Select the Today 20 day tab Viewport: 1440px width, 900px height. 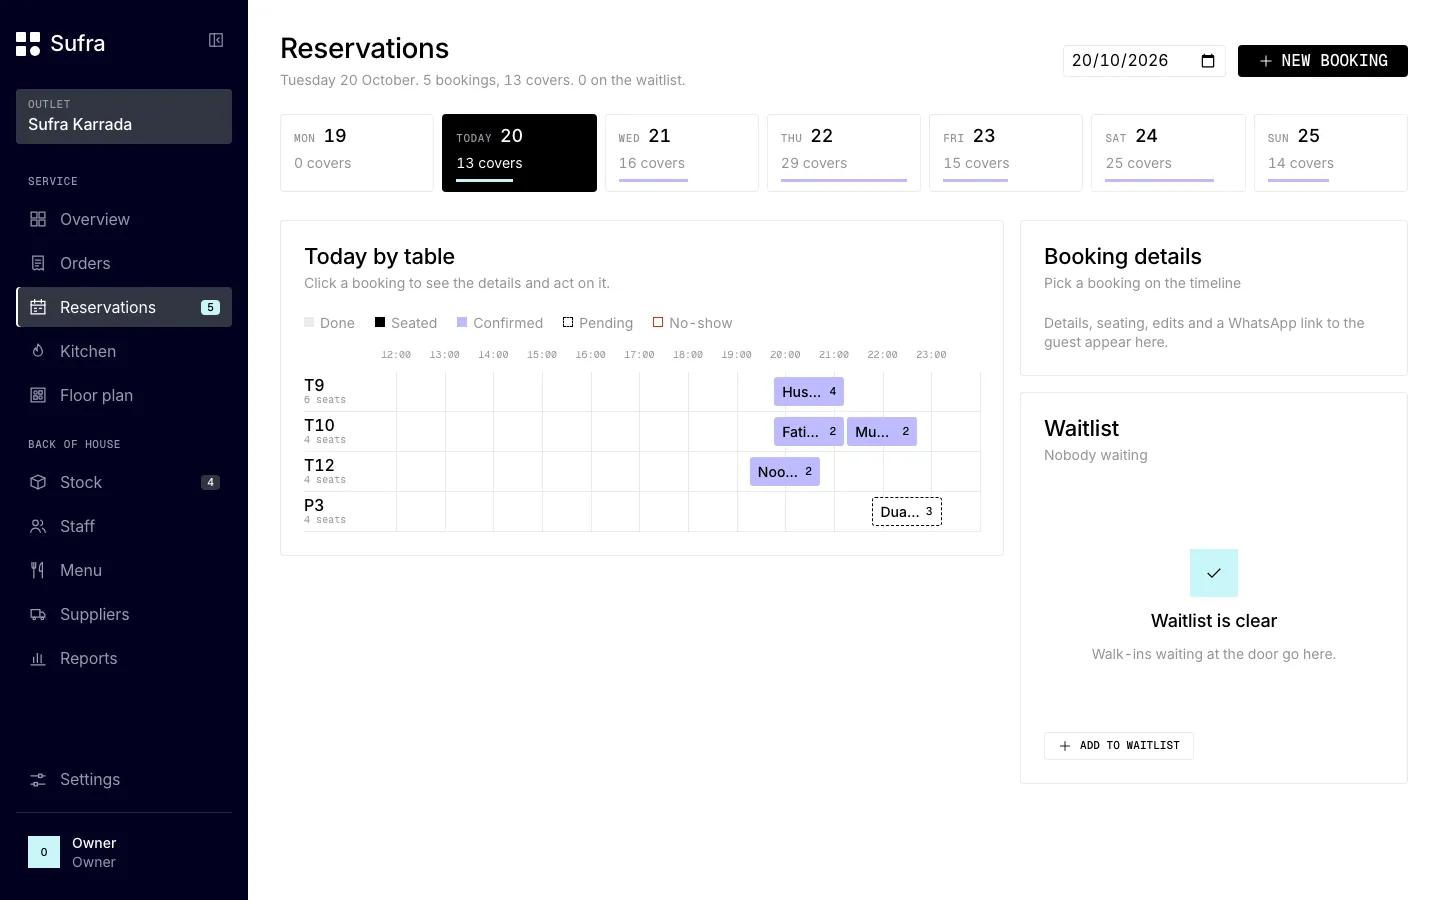[519, 153]
